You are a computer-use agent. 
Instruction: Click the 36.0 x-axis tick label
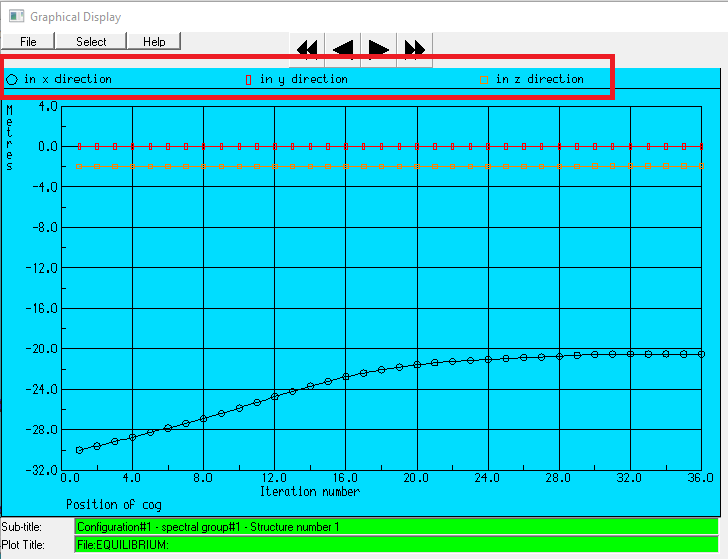point(700,478)
